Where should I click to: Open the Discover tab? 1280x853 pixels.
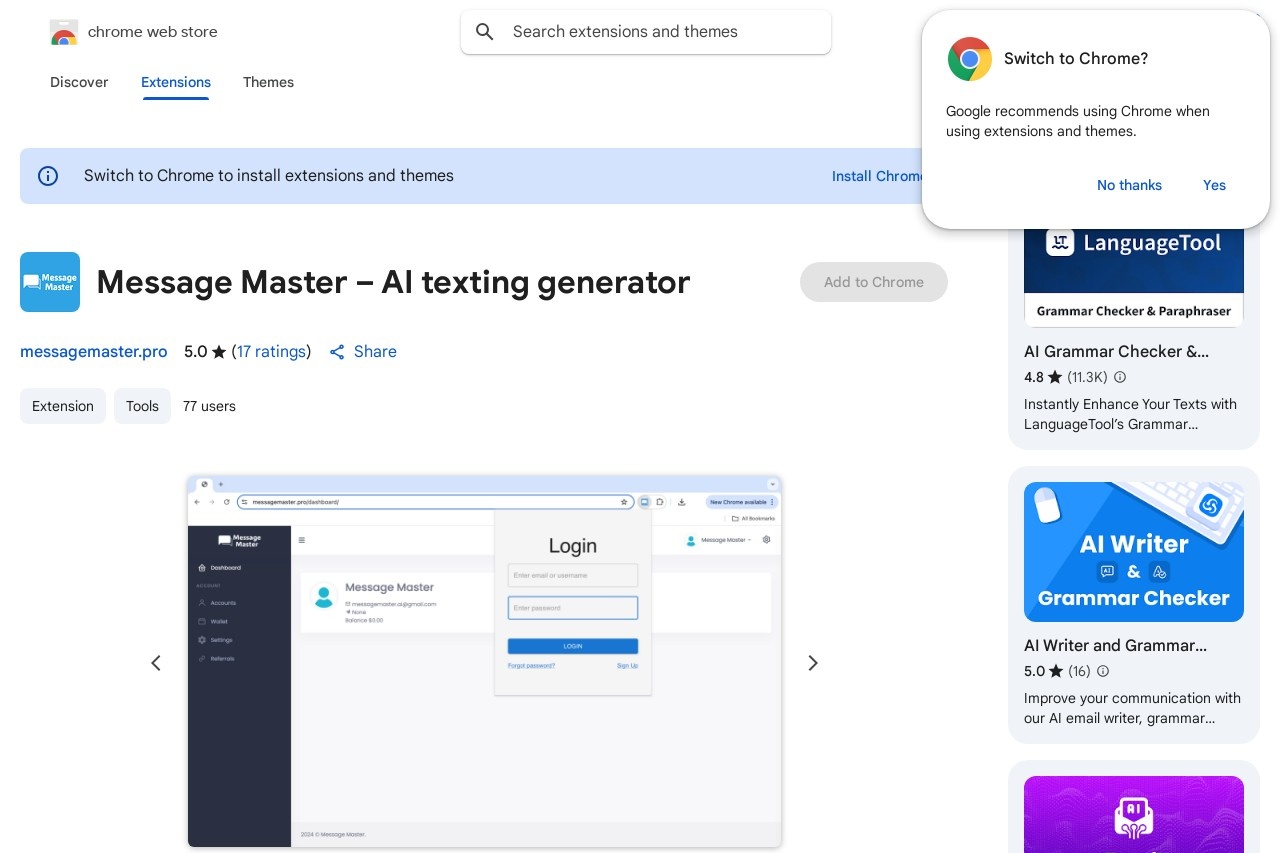(x=79, y=82)
